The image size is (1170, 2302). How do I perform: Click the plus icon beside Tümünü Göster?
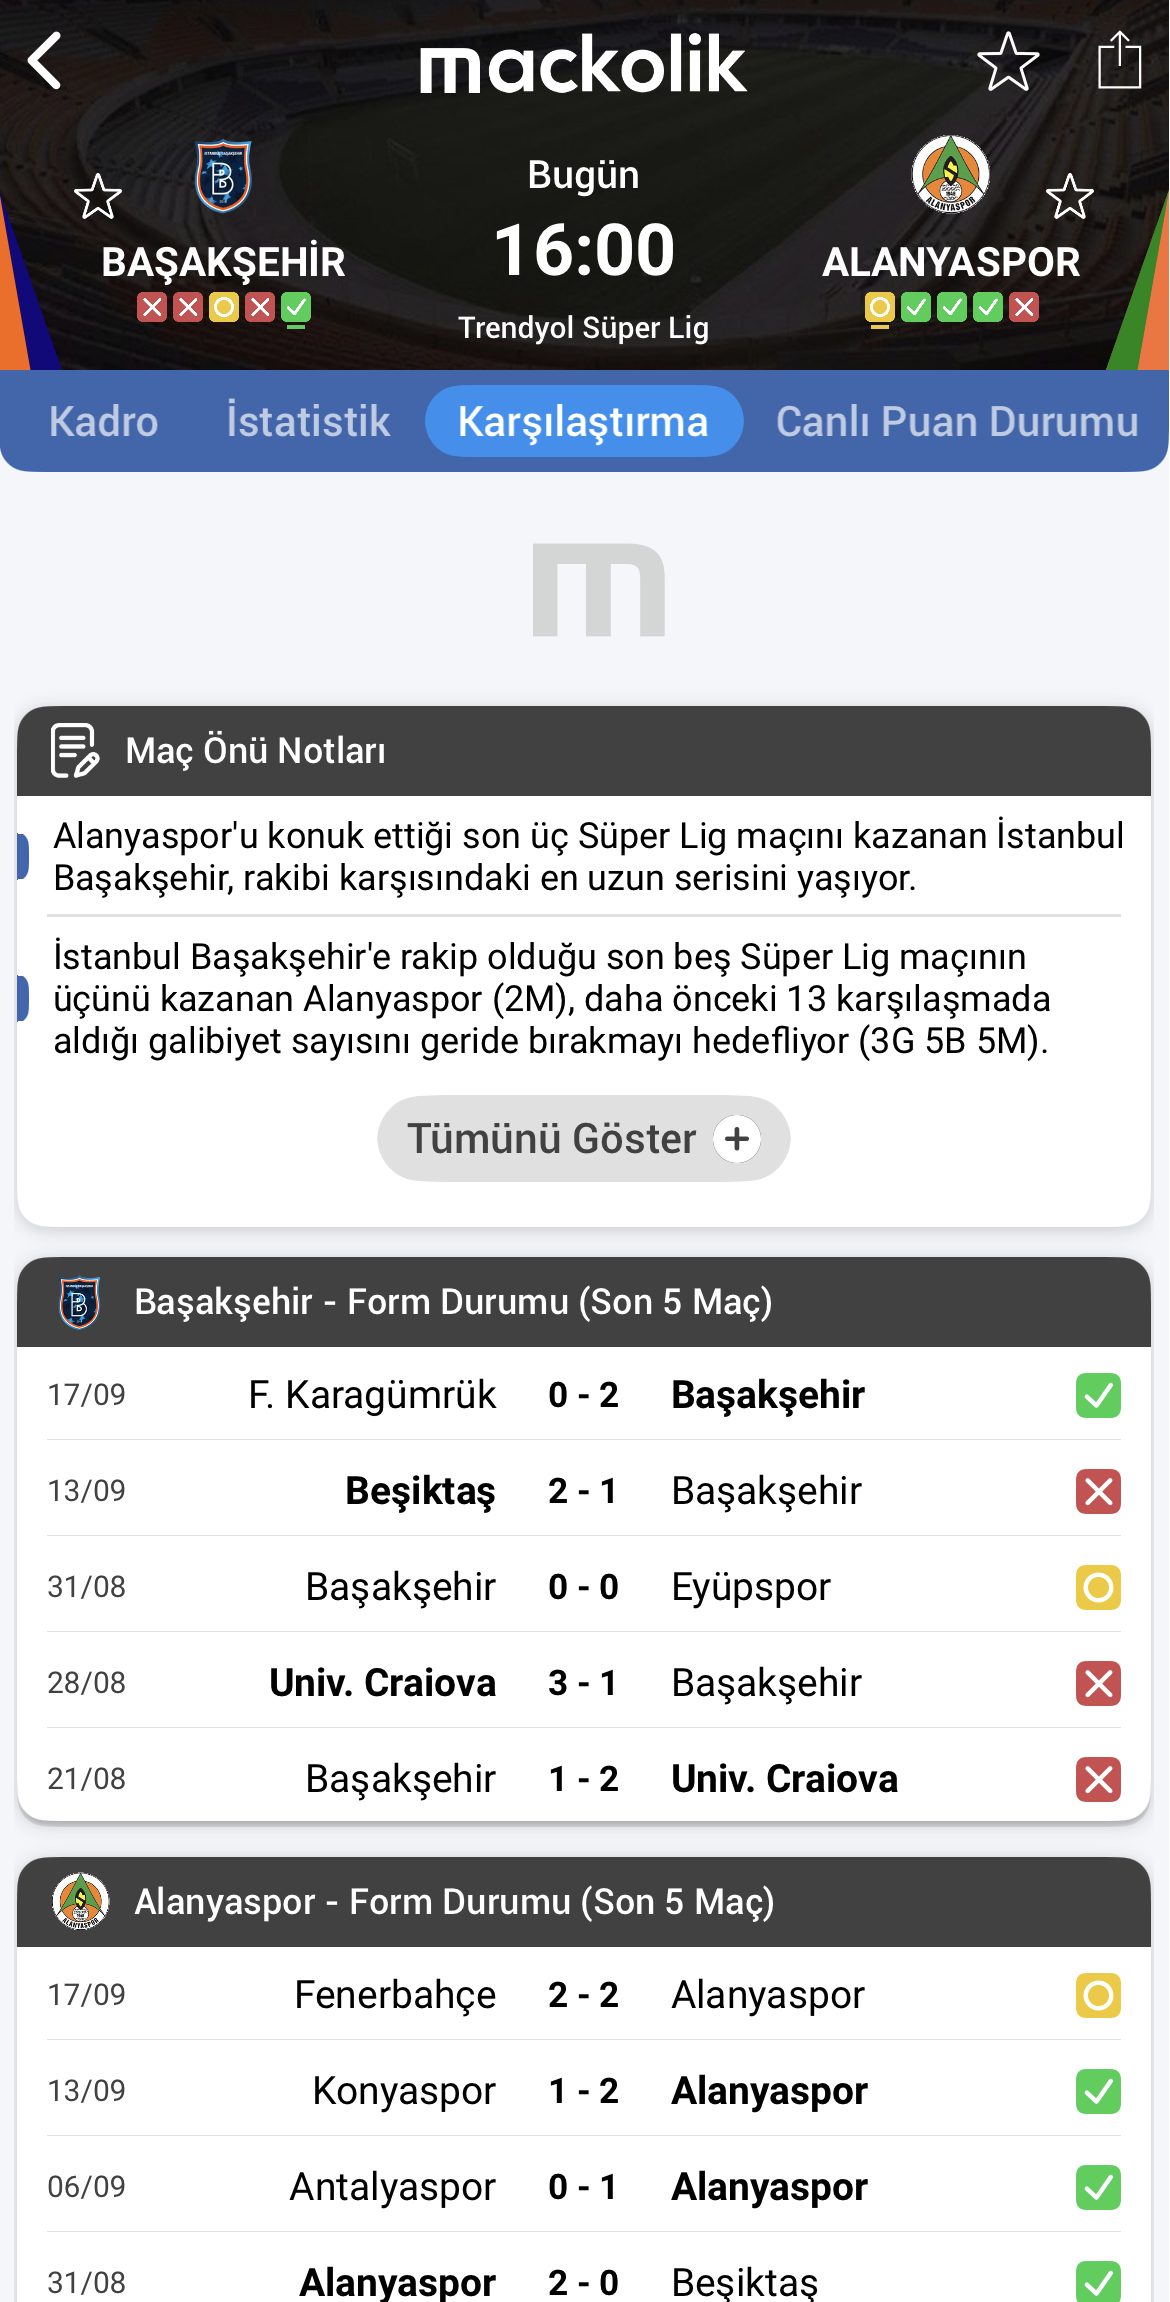[738, 1139]
